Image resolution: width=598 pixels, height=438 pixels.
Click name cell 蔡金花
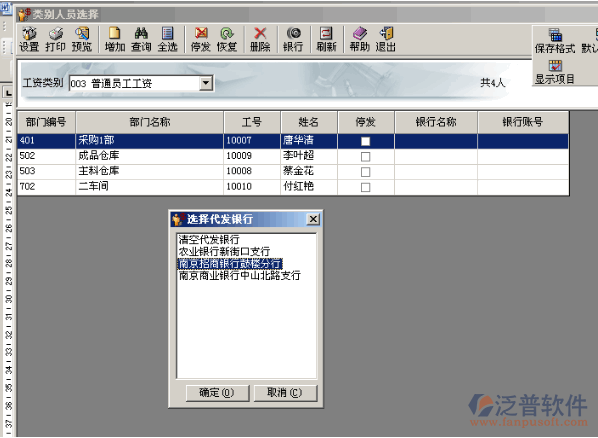pos(309,171)
